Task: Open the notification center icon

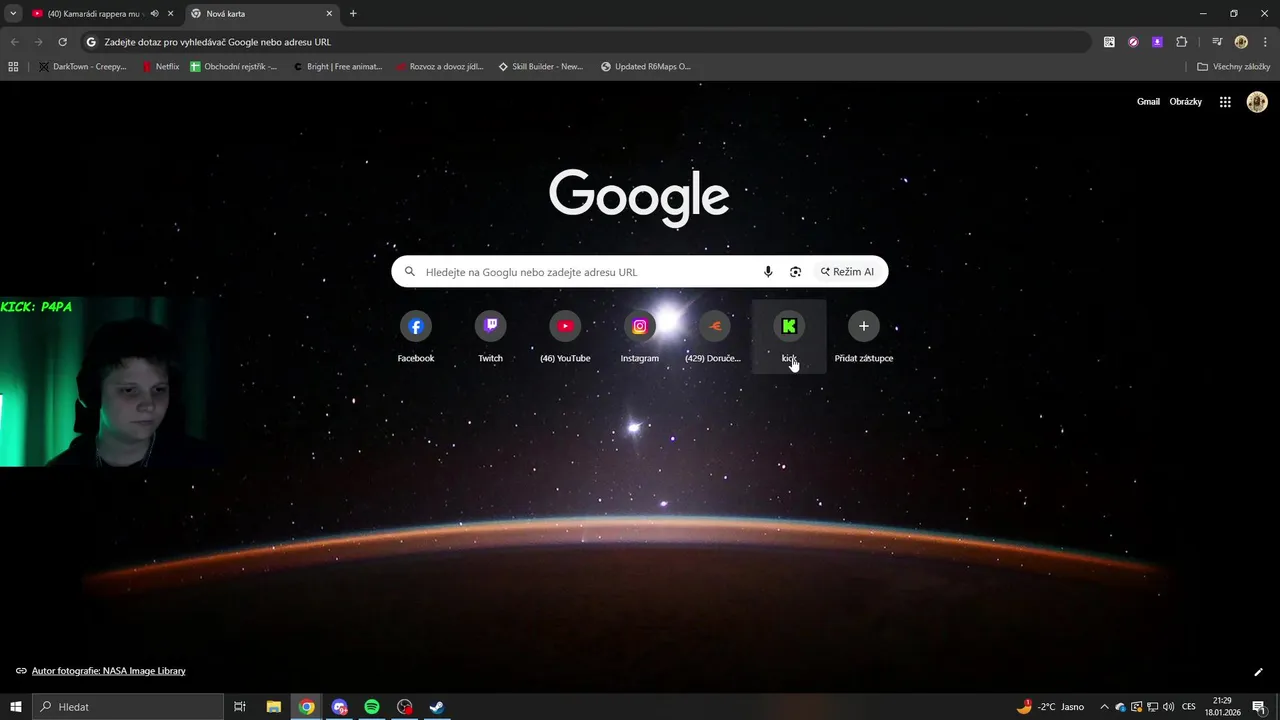Action: pos(1258,707)
